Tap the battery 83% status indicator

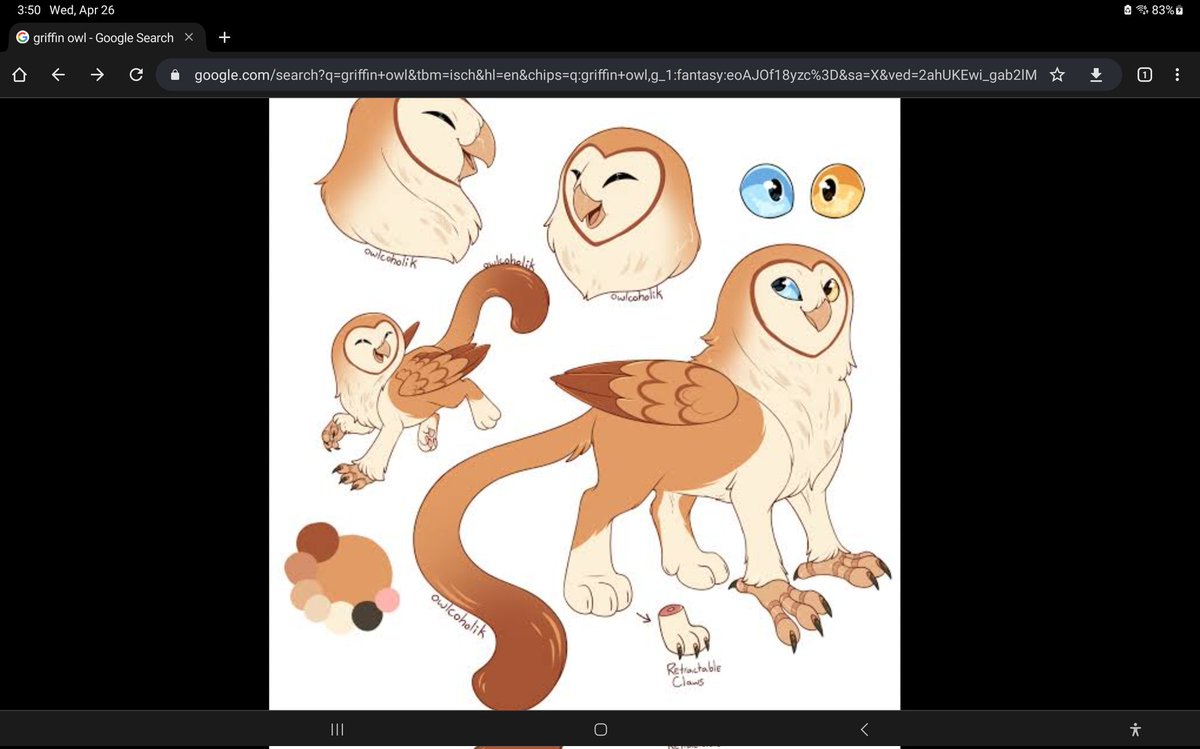click(1168, 10)
